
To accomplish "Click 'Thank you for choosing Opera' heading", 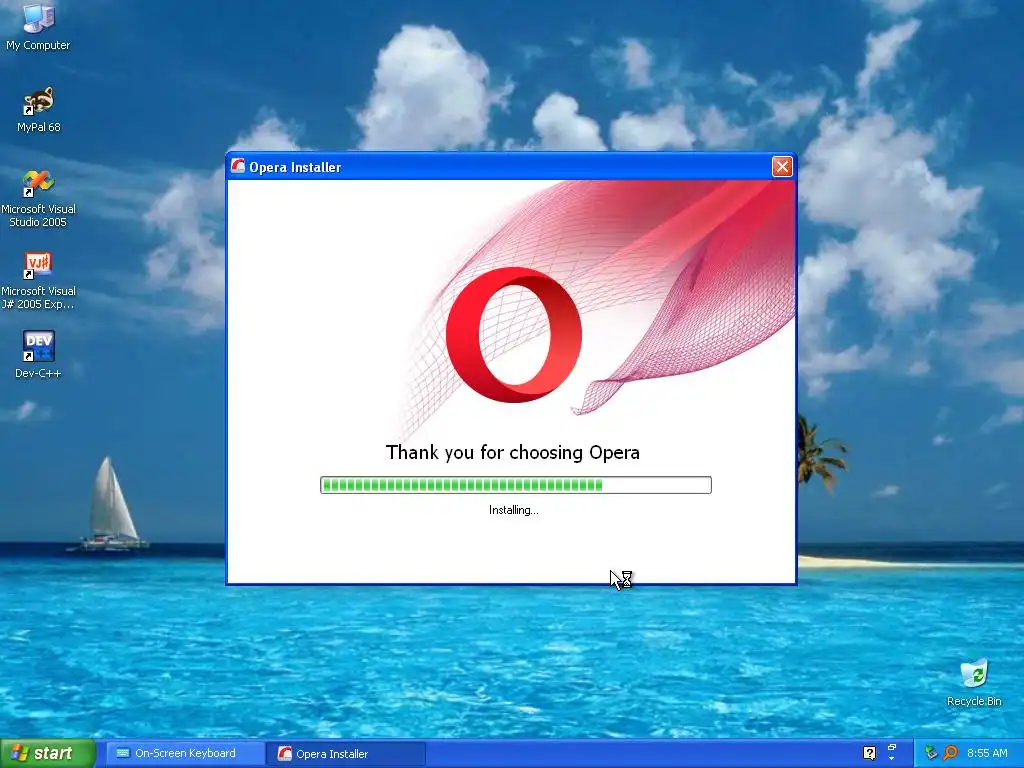I will click(513, 452).
